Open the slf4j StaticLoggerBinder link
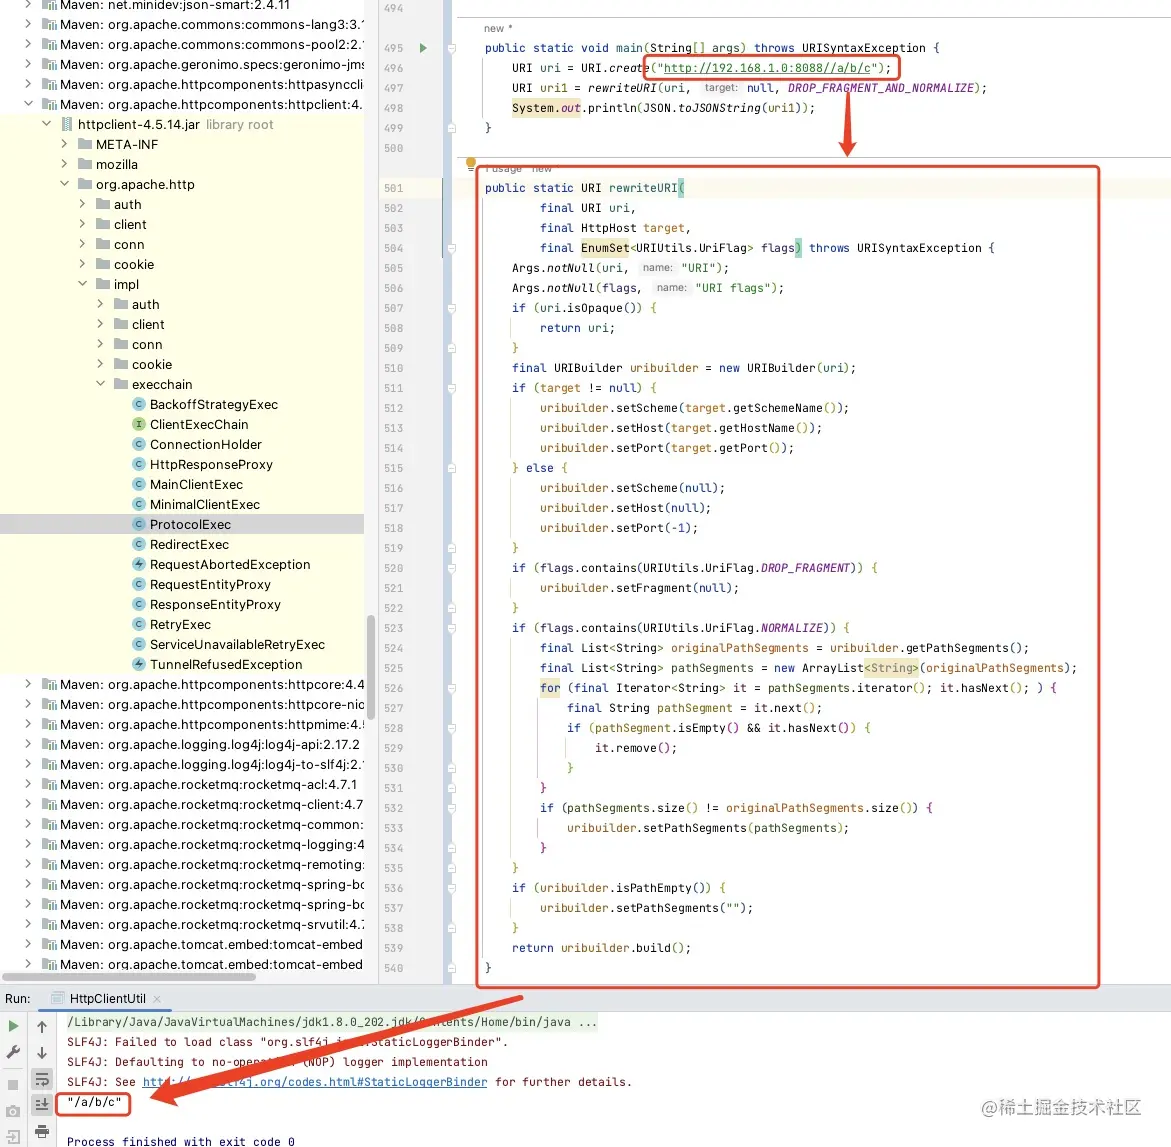The width and height of the screenshot is (1171, 1147). coord(314,1082)
